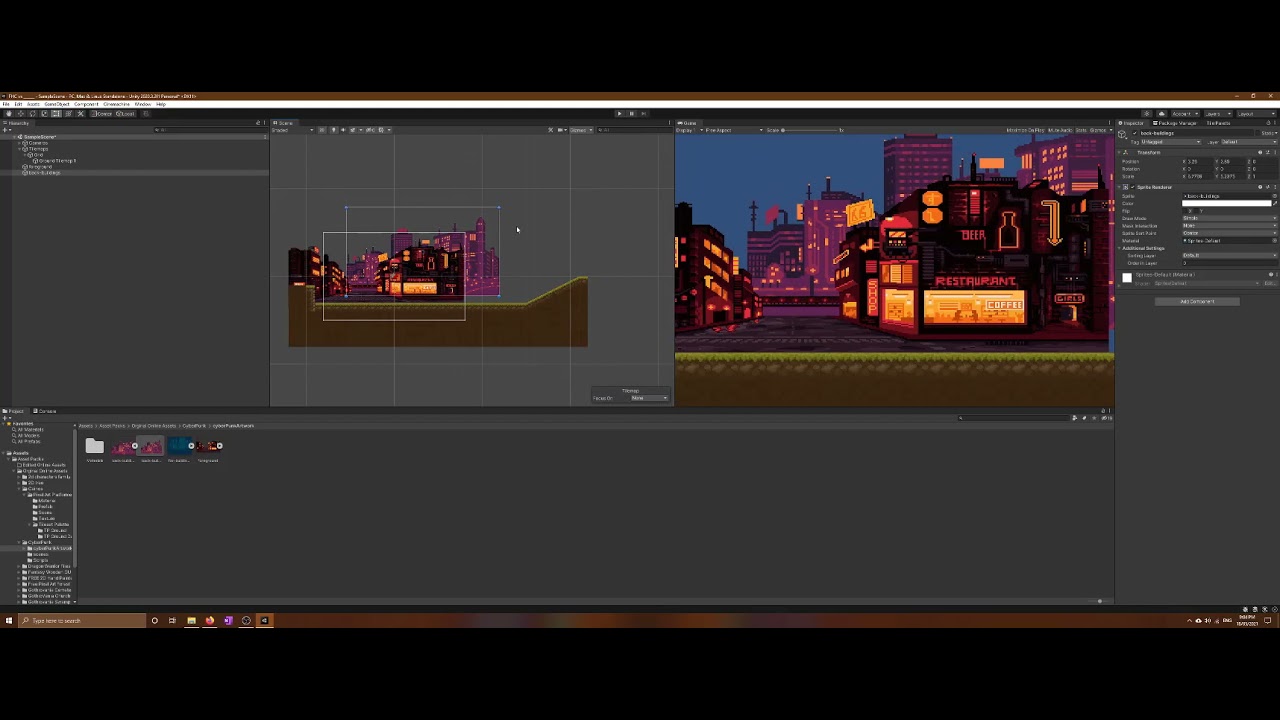The image size is (1280, 720).
Task: Enable Flip X checkbox
Action: click(1185, 211)
